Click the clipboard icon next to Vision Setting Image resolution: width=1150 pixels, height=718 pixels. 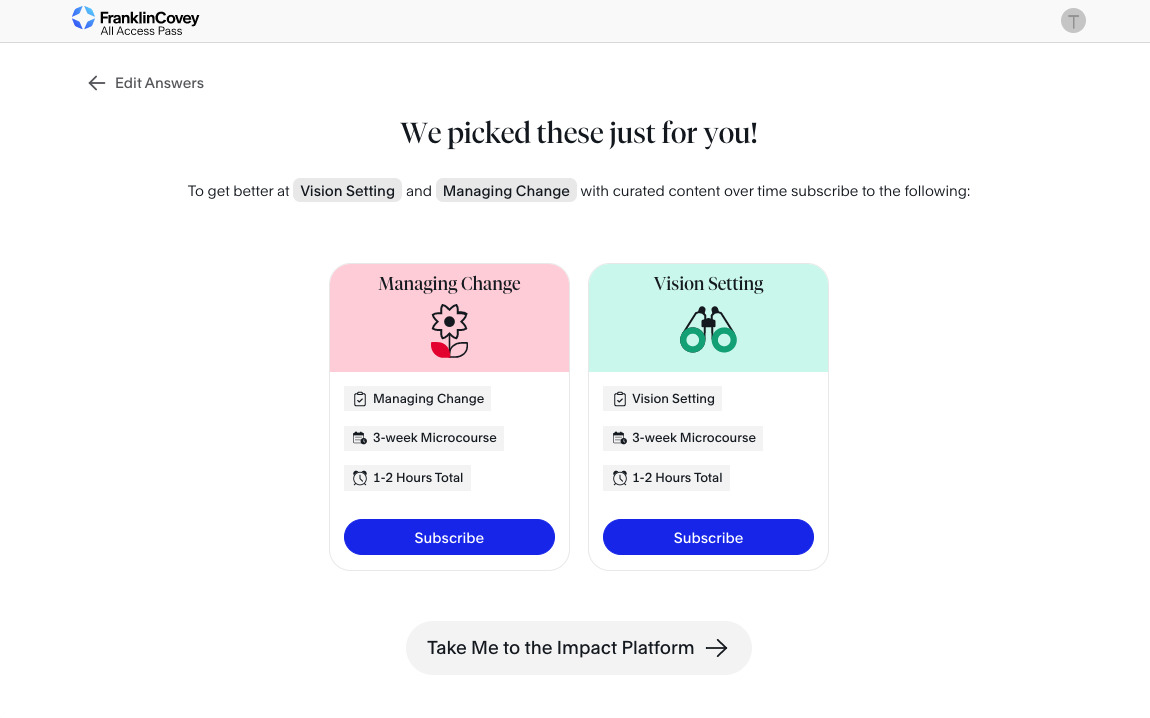pos(619,399)
